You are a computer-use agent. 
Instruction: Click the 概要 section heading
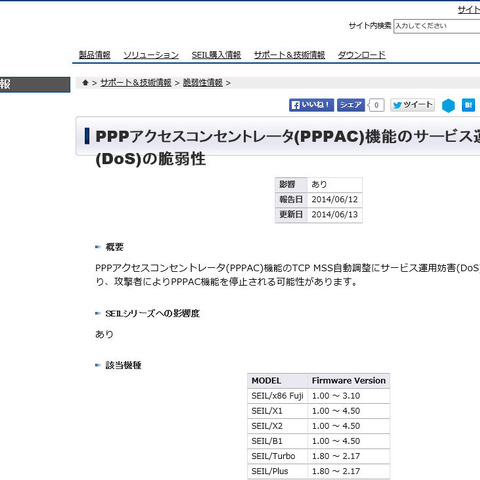coord(114,247)
